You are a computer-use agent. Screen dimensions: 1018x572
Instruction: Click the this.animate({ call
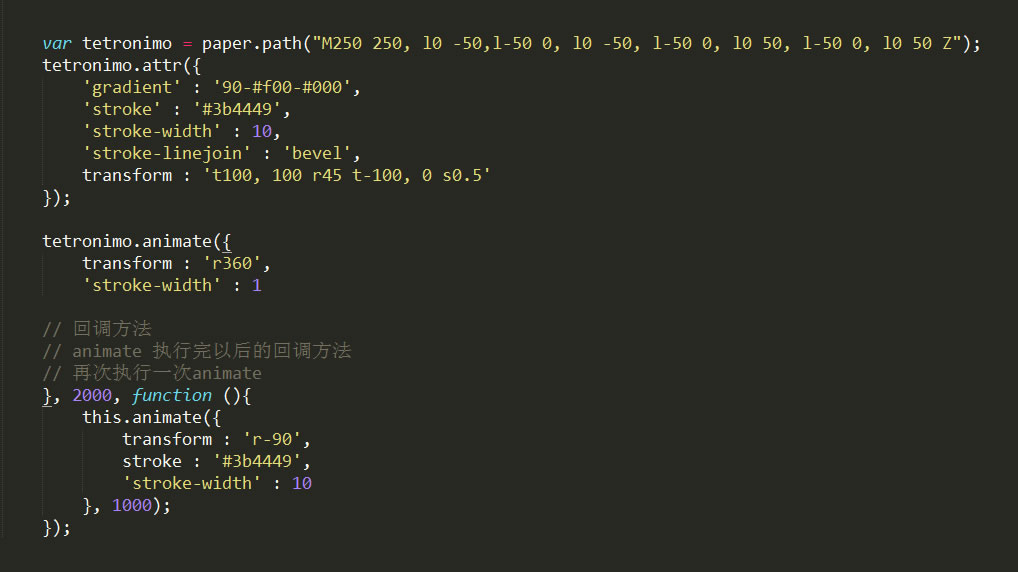pyautogui.click(x=151, y=417)
